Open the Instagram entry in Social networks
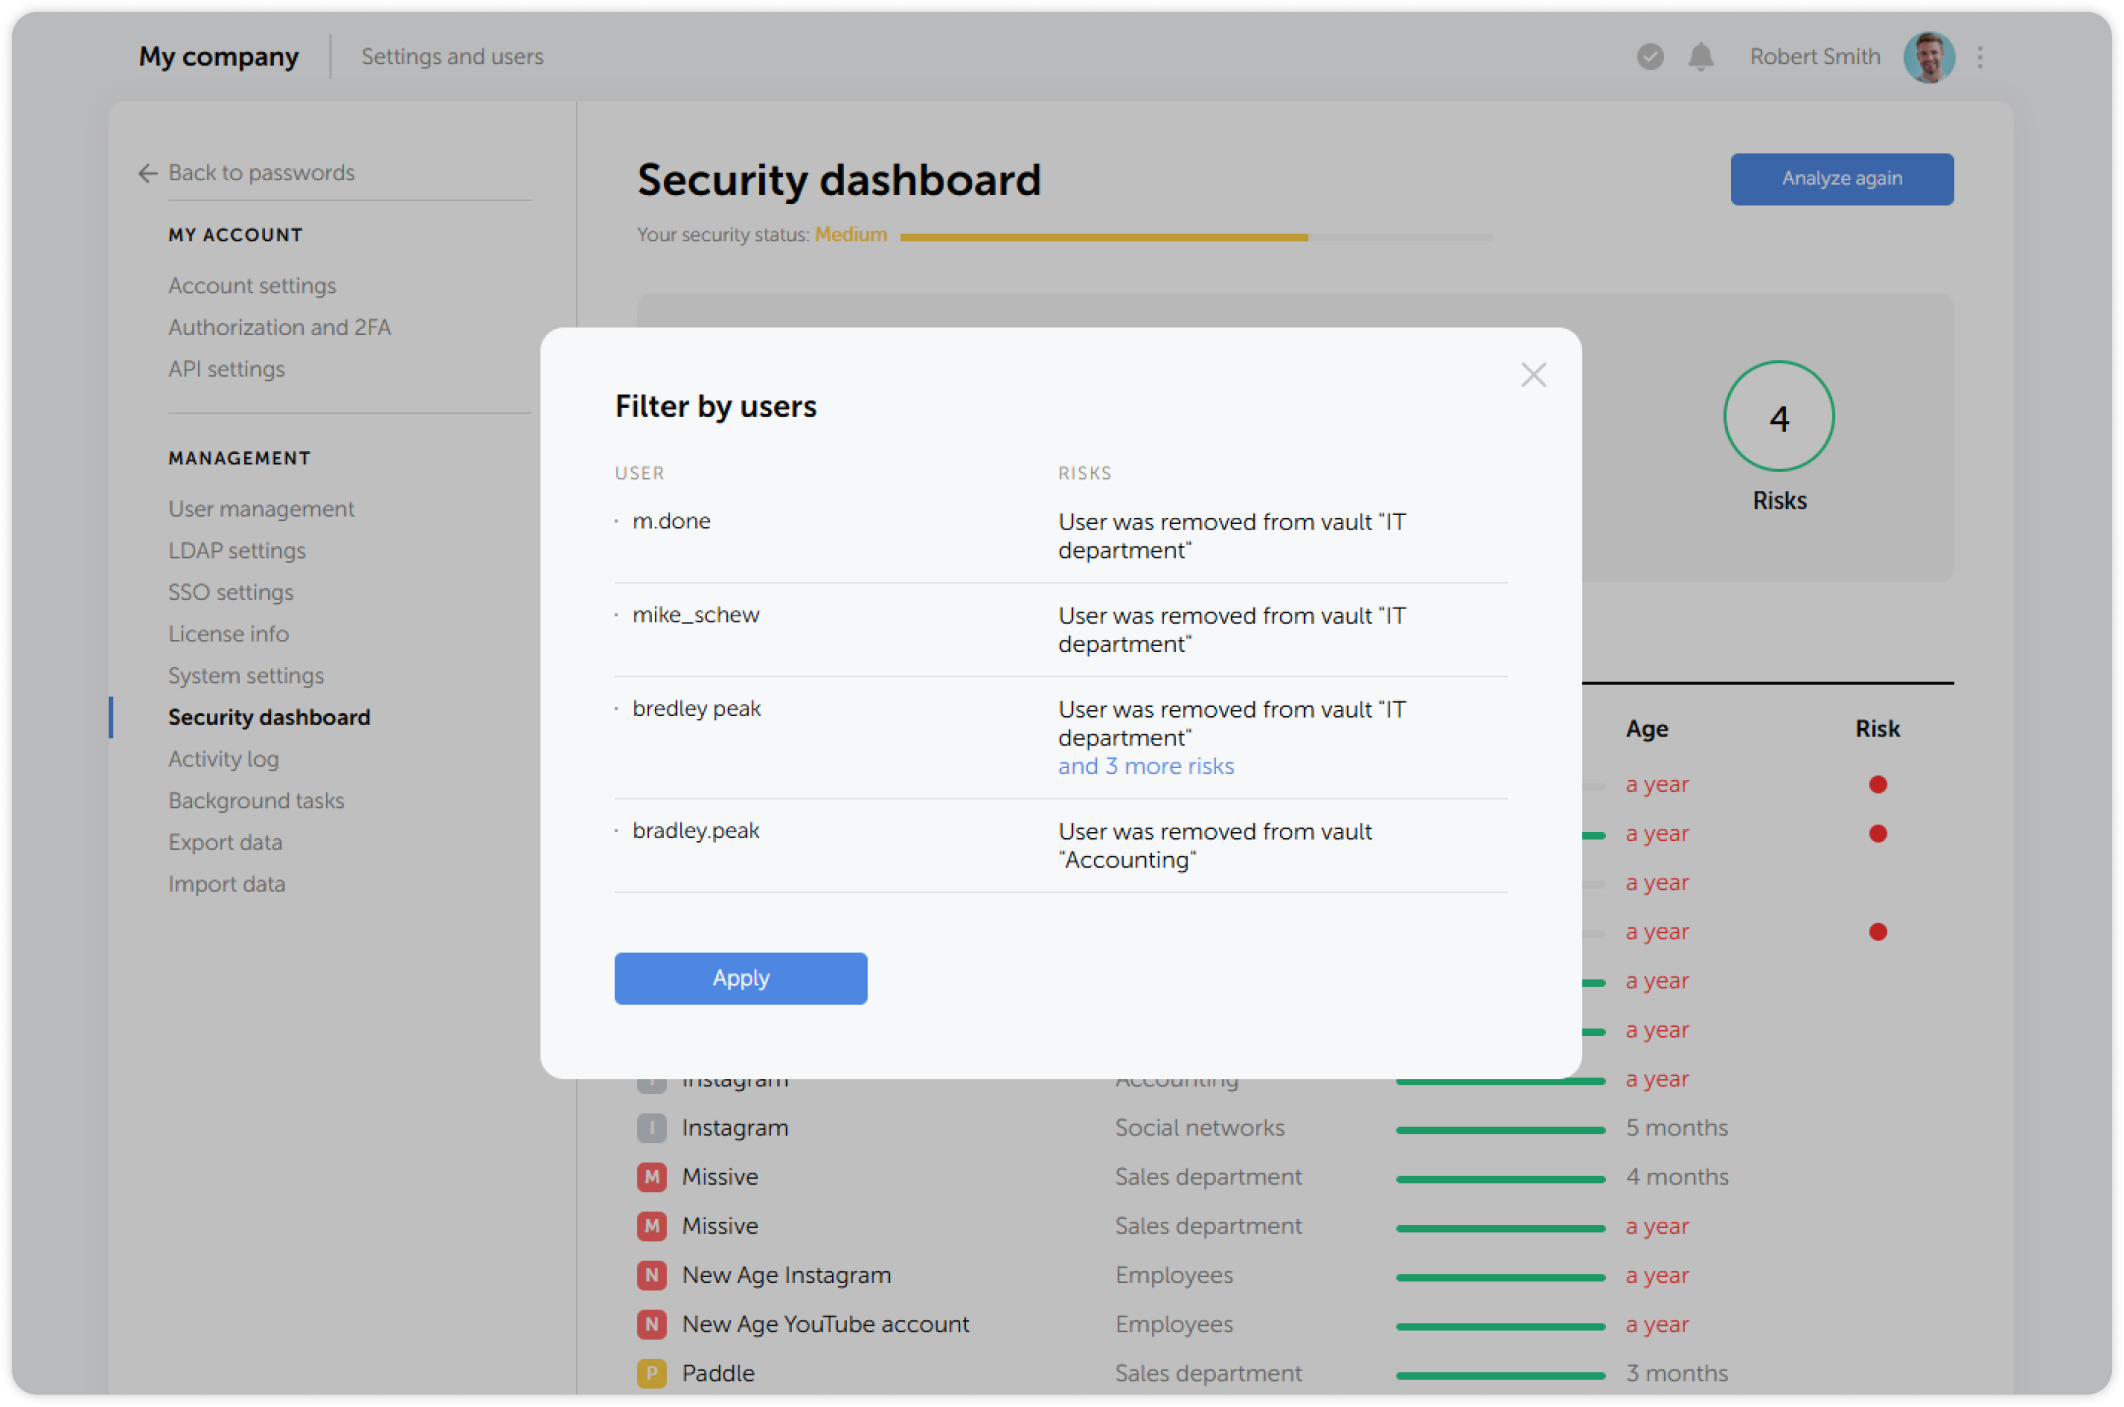2124x1407 pixels. [735, 1128]
